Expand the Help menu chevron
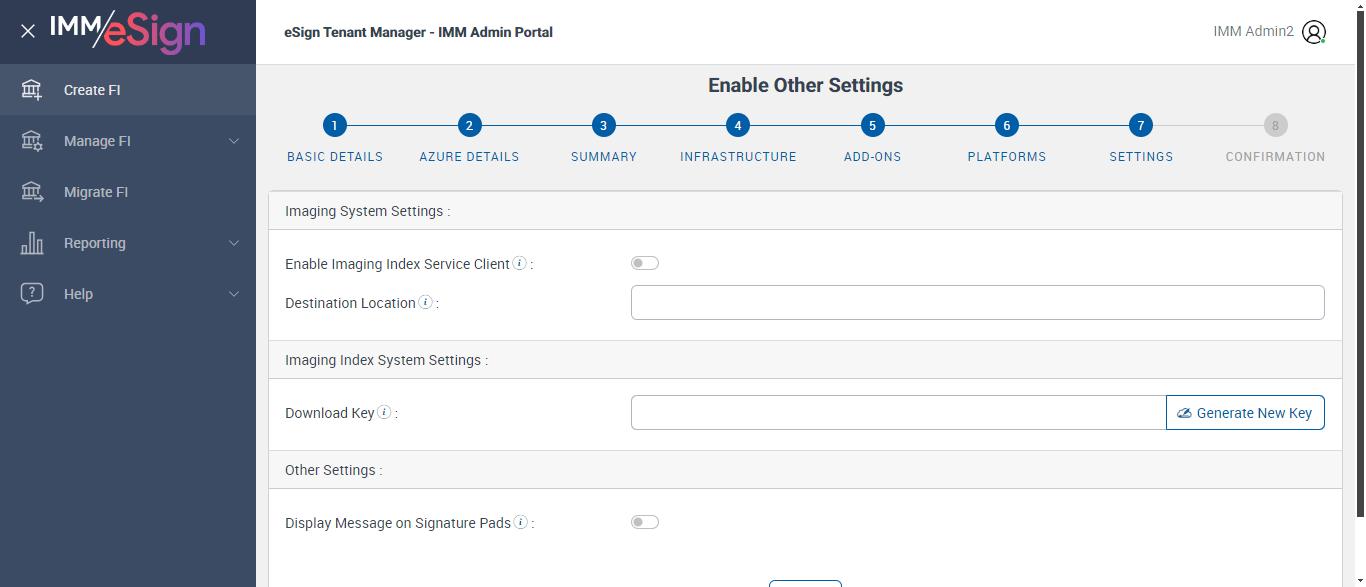Screen dimensions: 1366x587 coord(234,294)
